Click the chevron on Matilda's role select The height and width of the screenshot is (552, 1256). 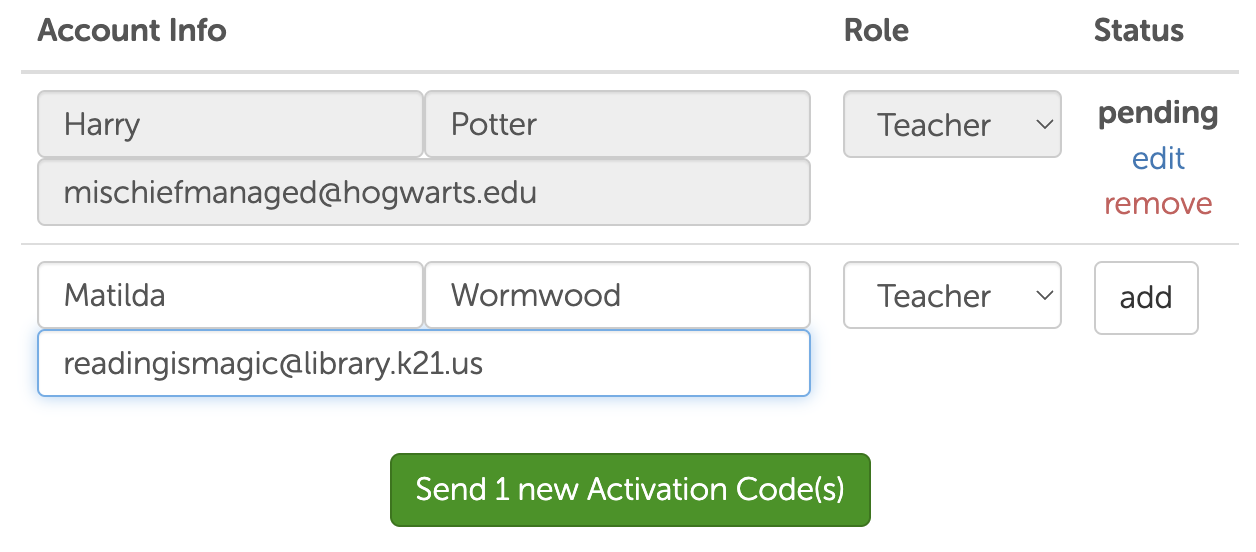1044,296
